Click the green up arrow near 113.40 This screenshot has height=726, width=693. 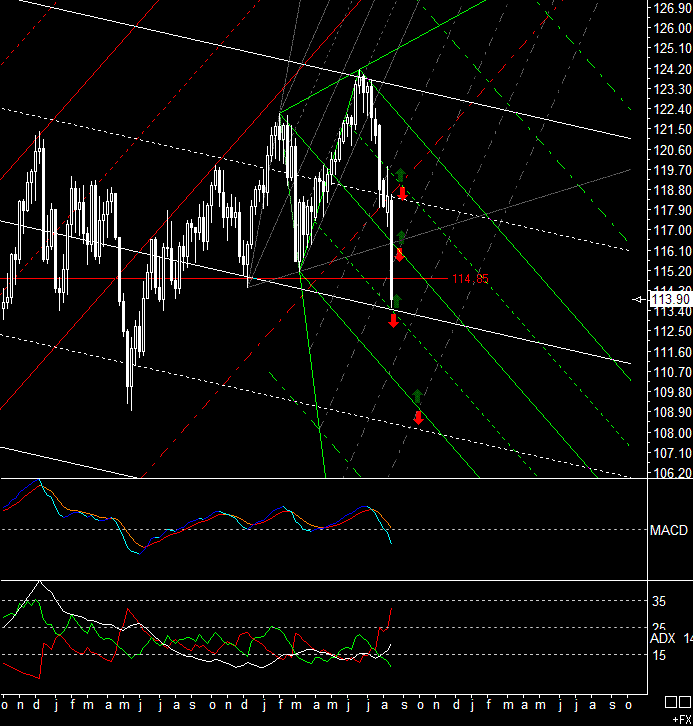pyautogui.click(x=396, y=301)
